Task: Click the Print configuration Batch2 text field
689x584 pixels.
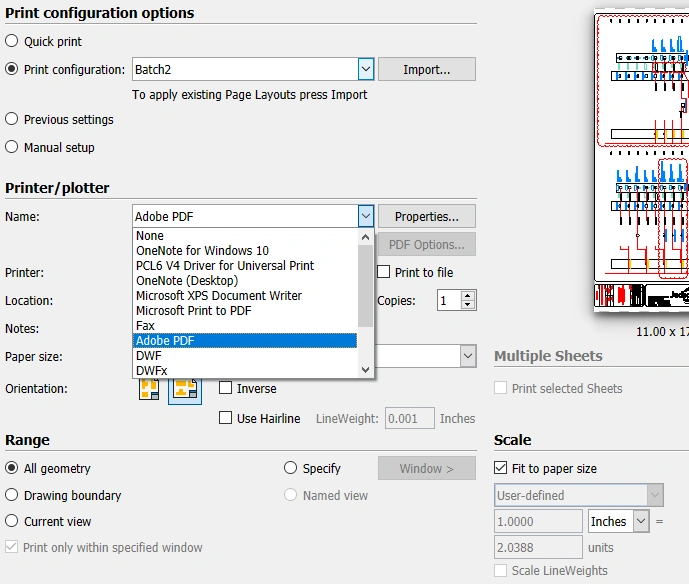Action: (245, 69)
